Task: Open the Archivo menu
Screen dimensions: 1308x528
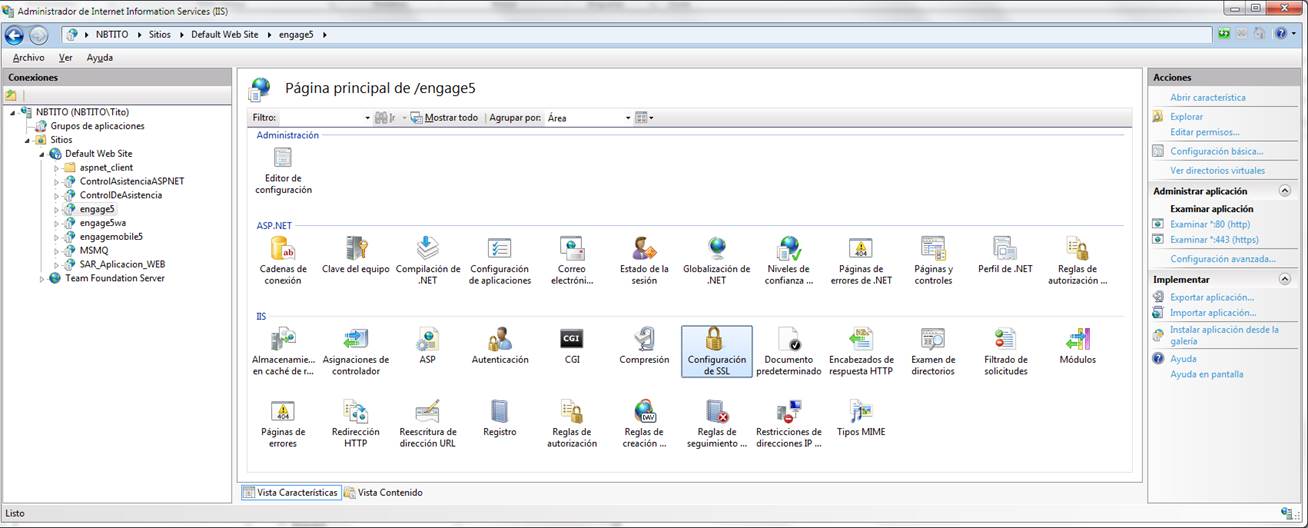Action: pos(28,58)
